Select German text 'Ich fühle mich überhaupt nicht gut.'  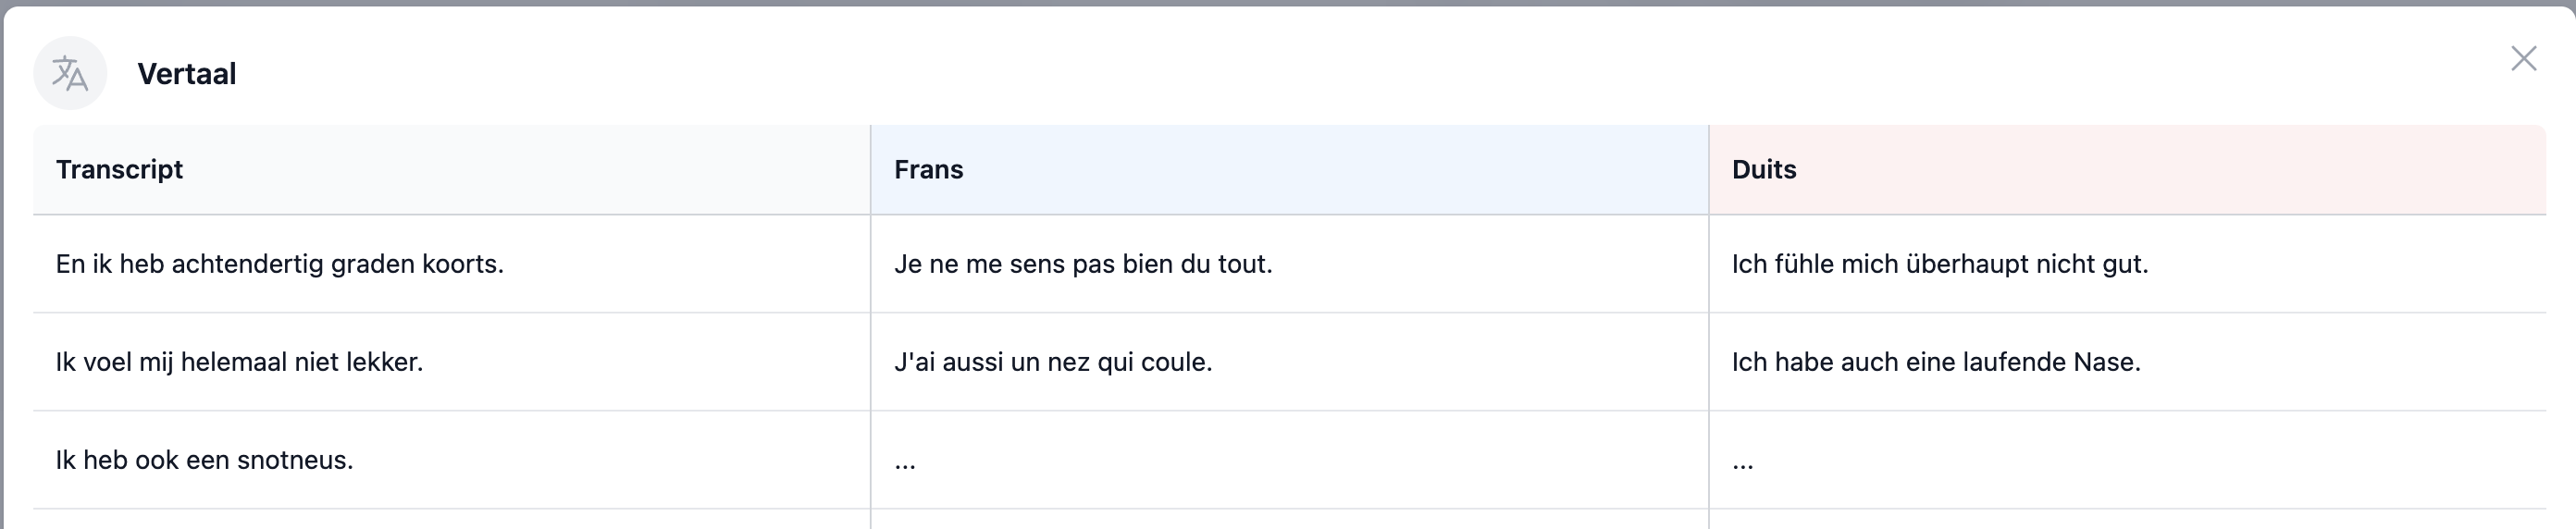coord(1939,264)
